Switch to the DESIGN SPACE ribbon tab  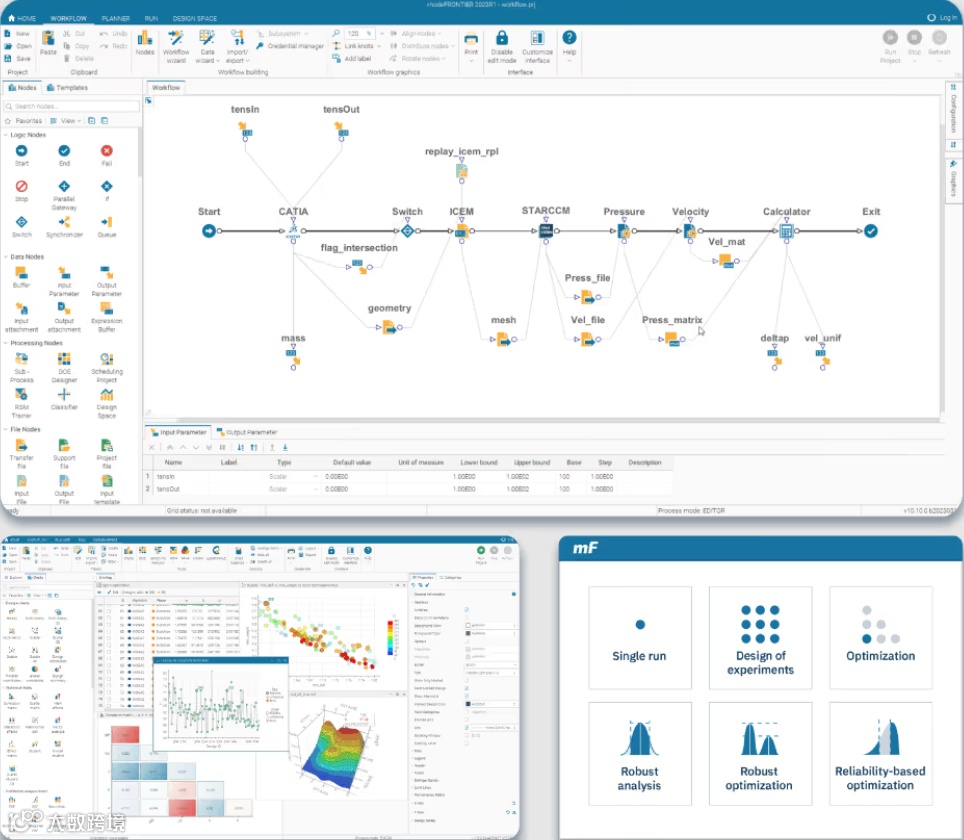point(194,18)
